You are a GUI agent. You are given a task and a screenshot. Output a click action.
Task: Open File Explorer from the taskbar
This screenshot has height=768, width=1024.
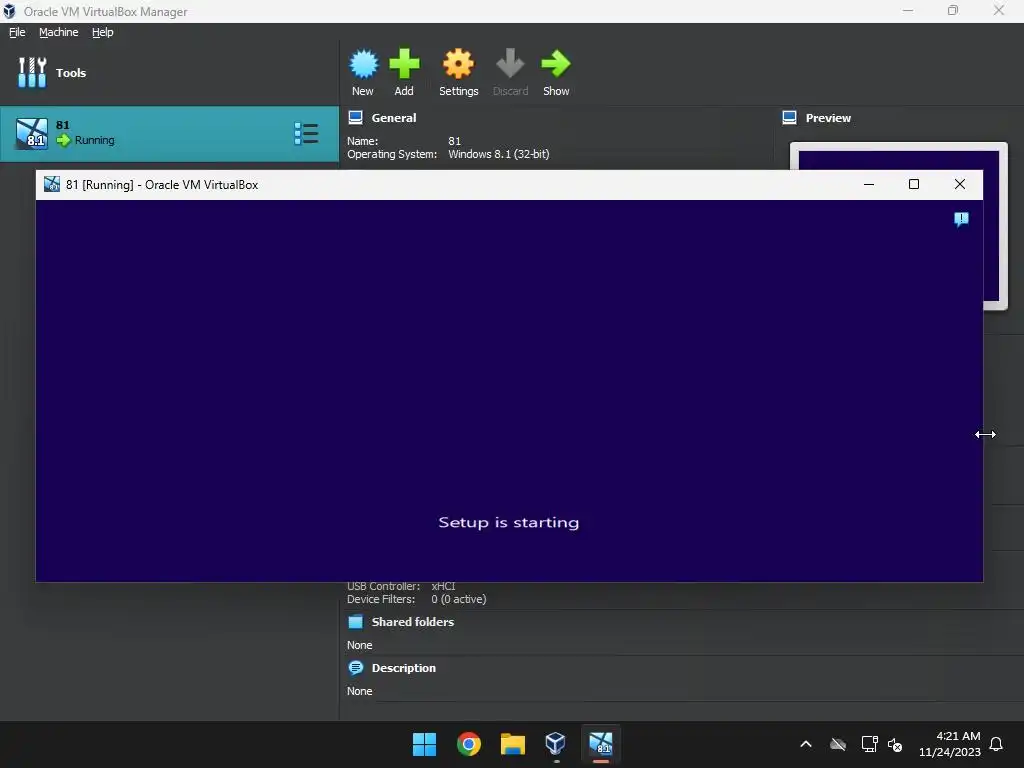tap(513, 744)
